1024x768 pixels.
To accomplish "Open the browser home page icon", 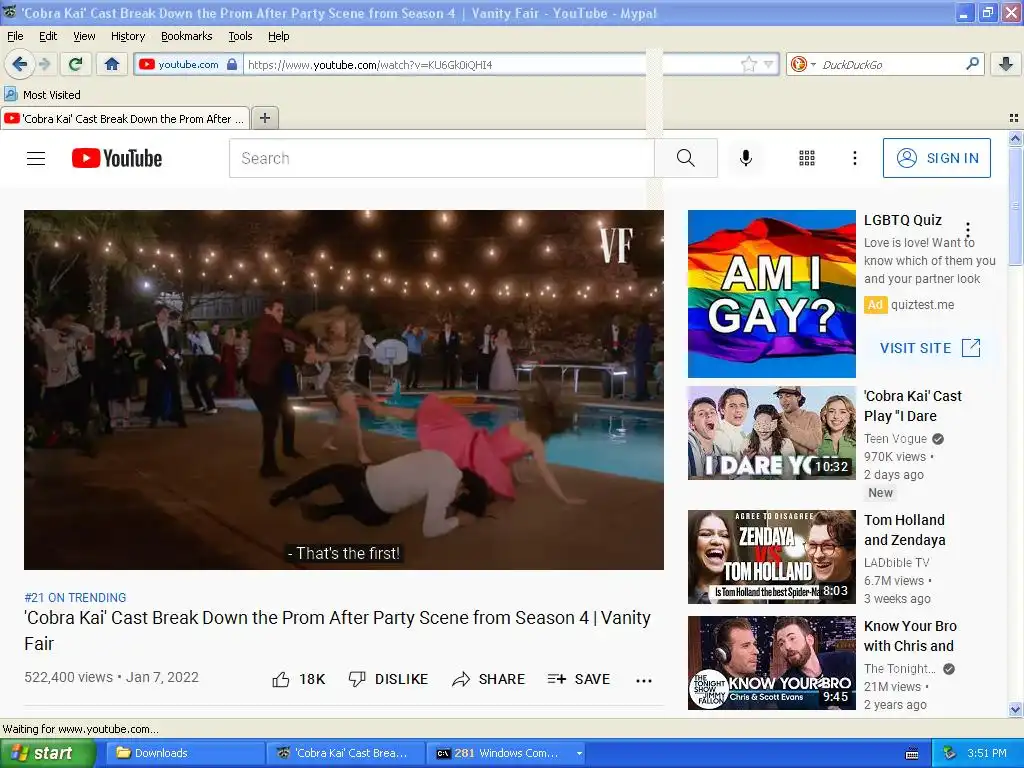I will coord(112,64).
